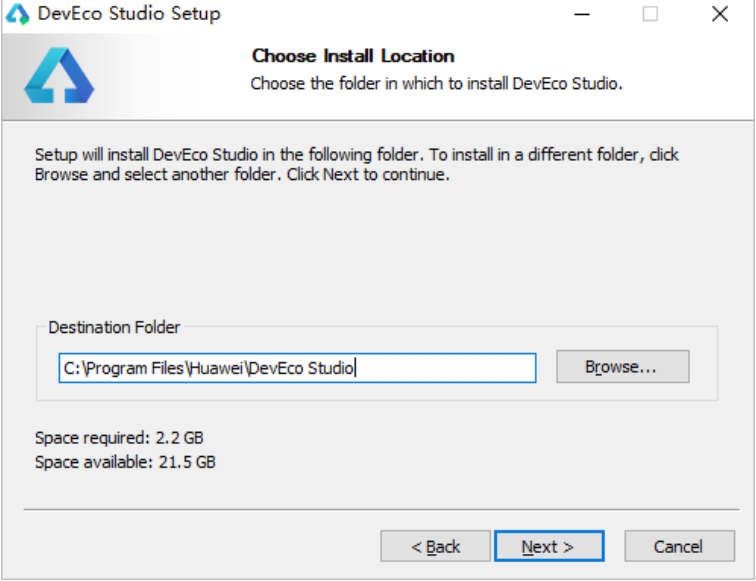Click the large DevEco Studio logo in header

click(59, 75)
